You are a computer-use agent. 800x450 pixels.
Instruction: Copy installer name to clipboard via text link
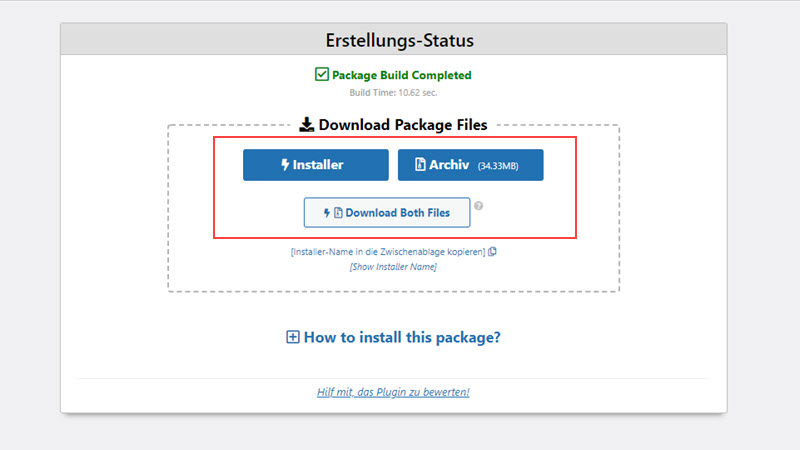tap(388, 252)
